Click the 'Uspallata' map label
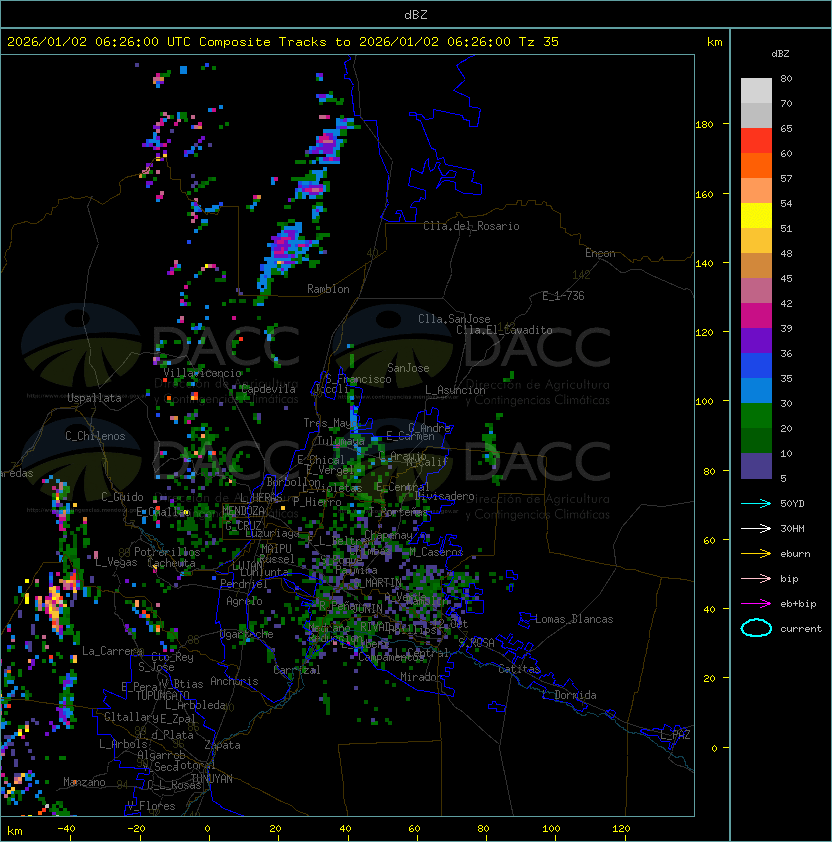 click(x=94, y=398)
